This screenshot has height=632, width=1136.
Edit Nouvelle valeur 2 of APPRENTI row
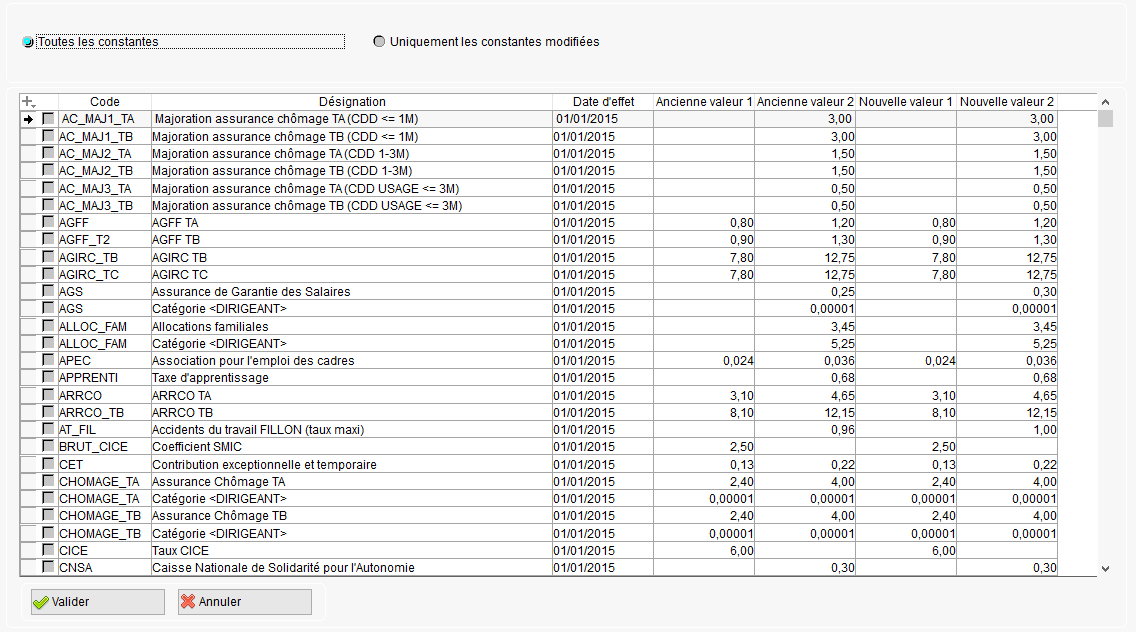[1007, 378]
